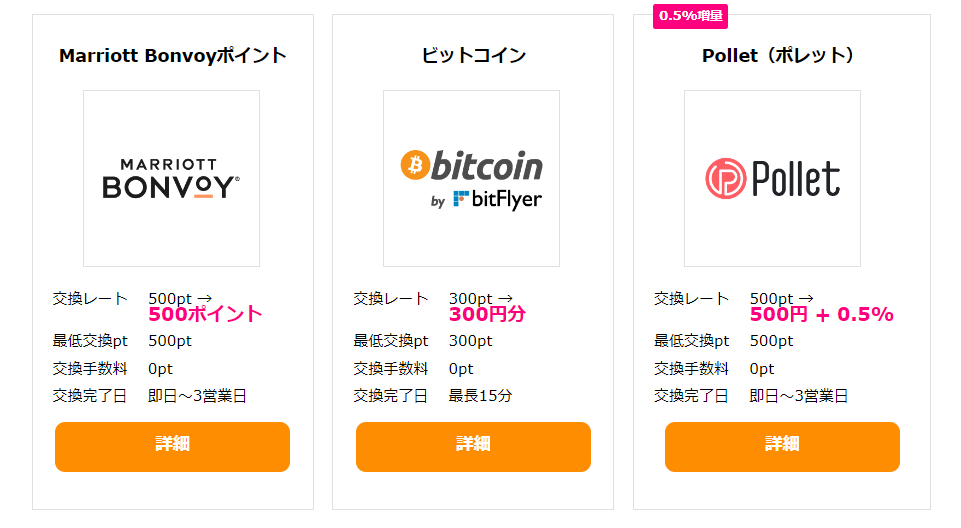Click the Bitcoin 最低交換pt value 300pt
The image size is (961, 528).
[471, 341]
